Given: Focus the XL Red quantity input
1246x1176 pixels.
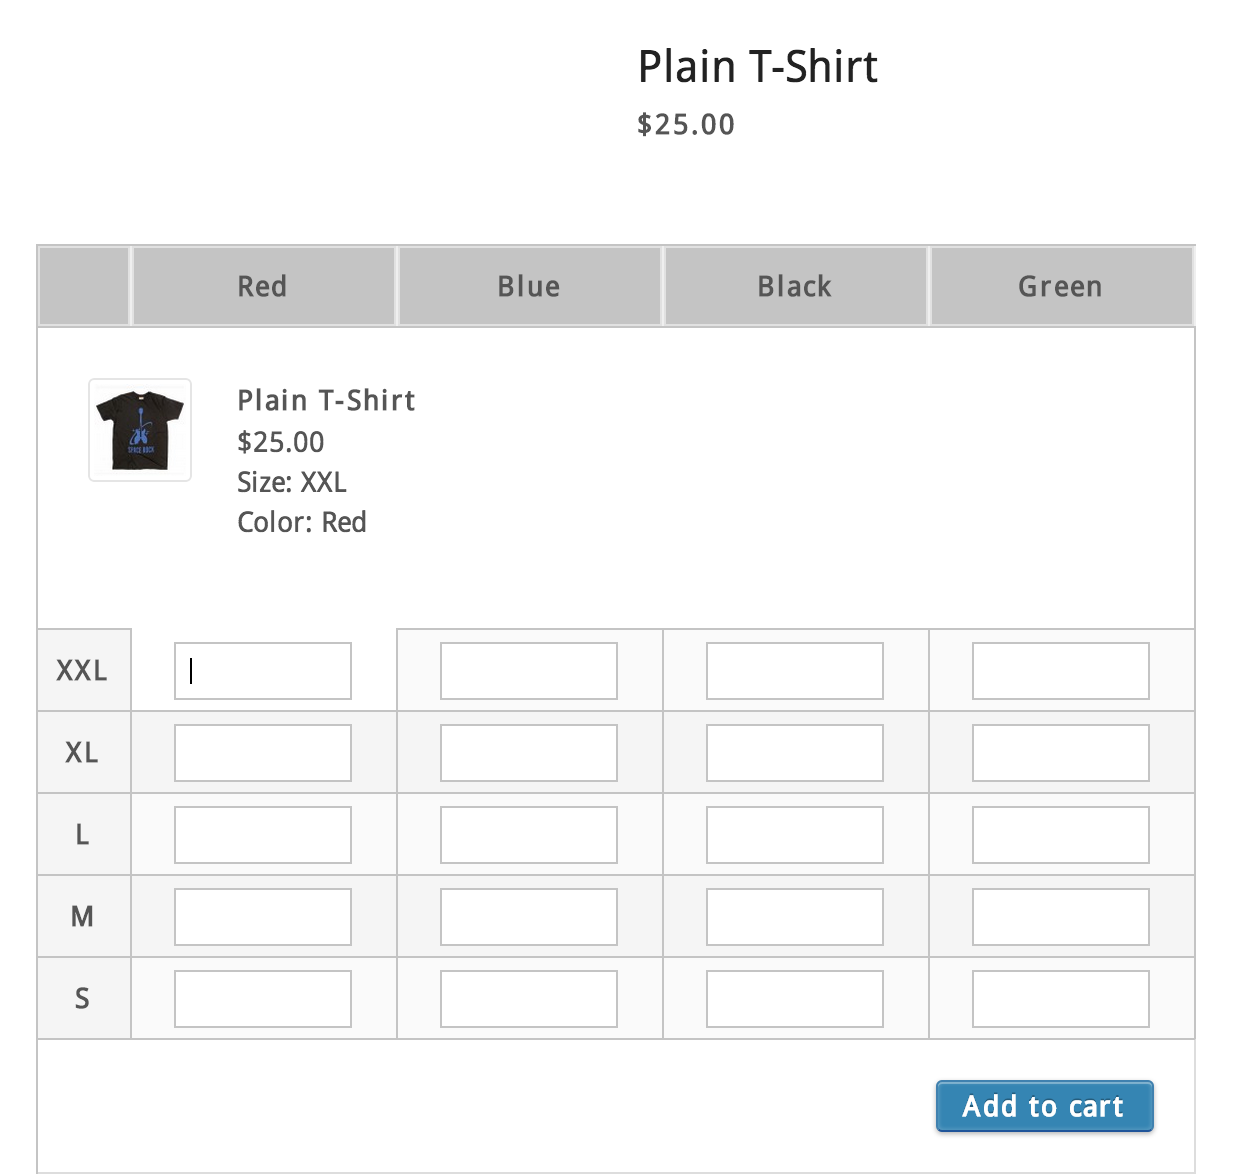Looking at the screenshot, I should [x=263, y=753].
